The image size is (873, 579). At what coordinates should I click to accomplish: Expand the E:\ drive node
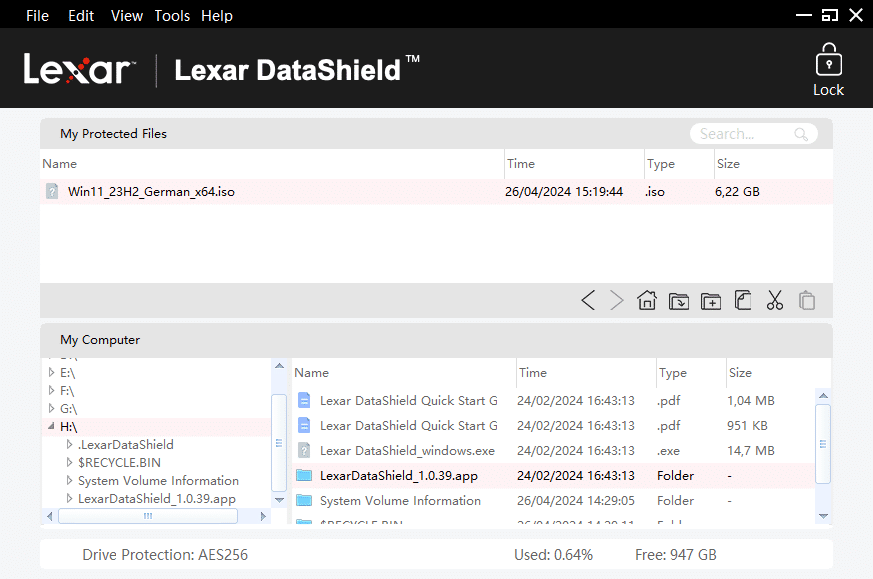click(52, 372)
